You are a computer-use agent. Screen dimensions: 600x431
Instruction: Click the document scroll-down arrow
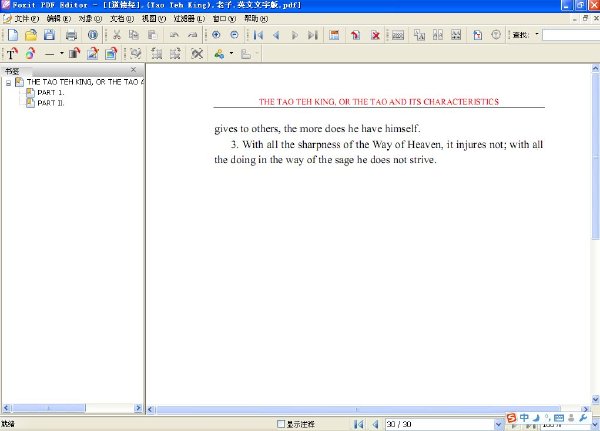coord(595,399)
